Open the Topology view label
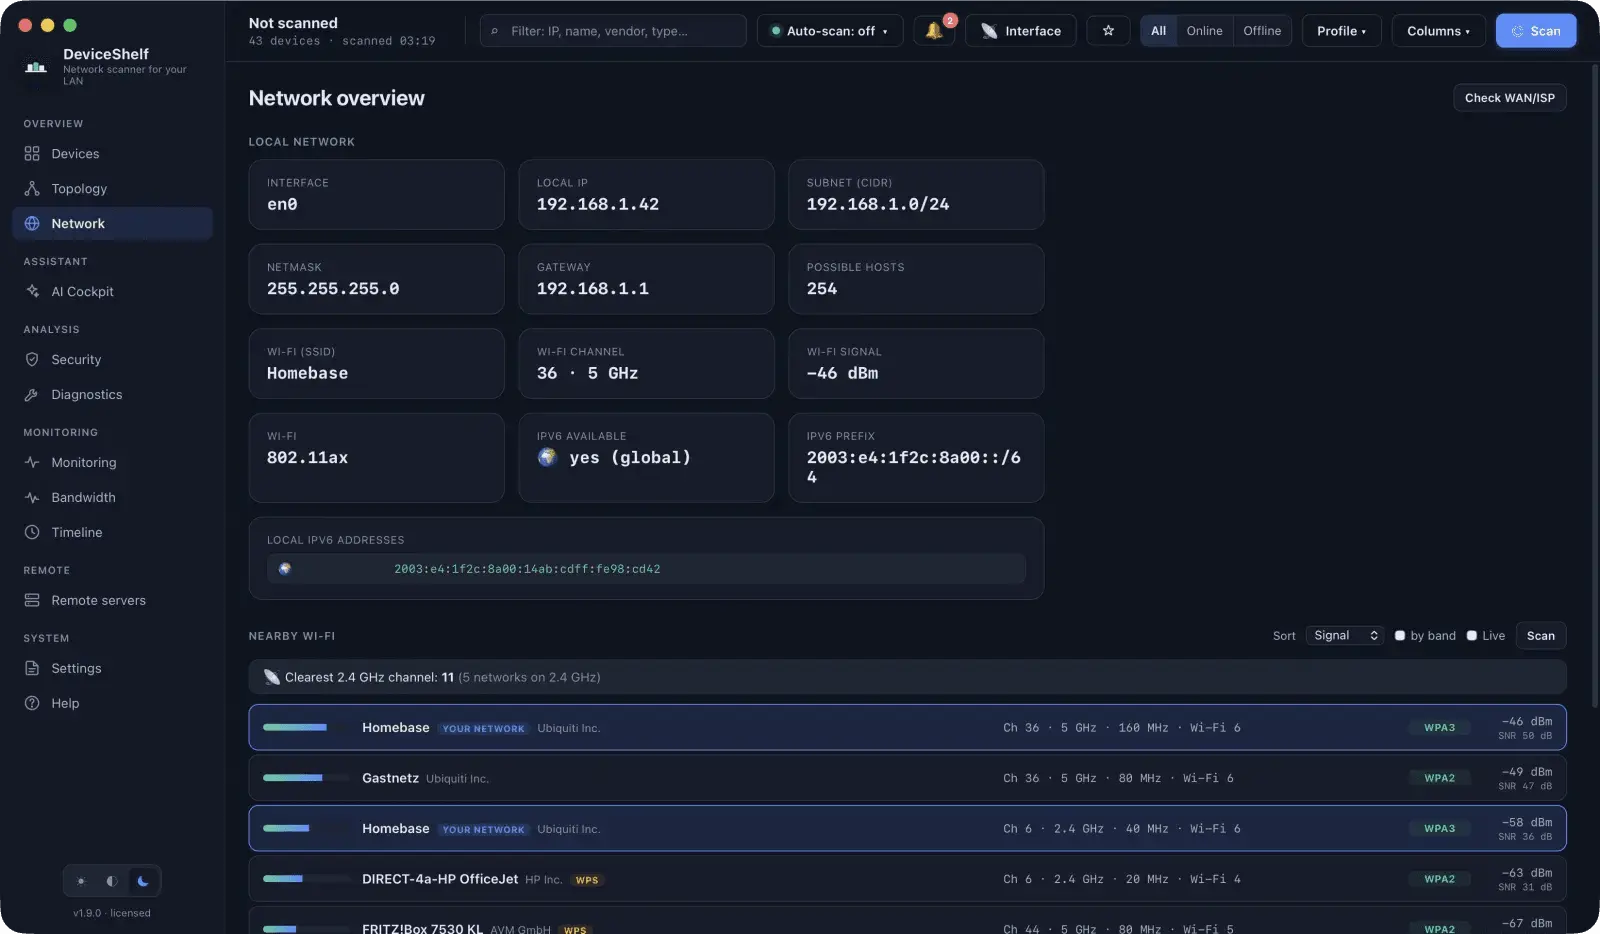Viewport: 1600px width, 934px height. (x=79, y=189)
